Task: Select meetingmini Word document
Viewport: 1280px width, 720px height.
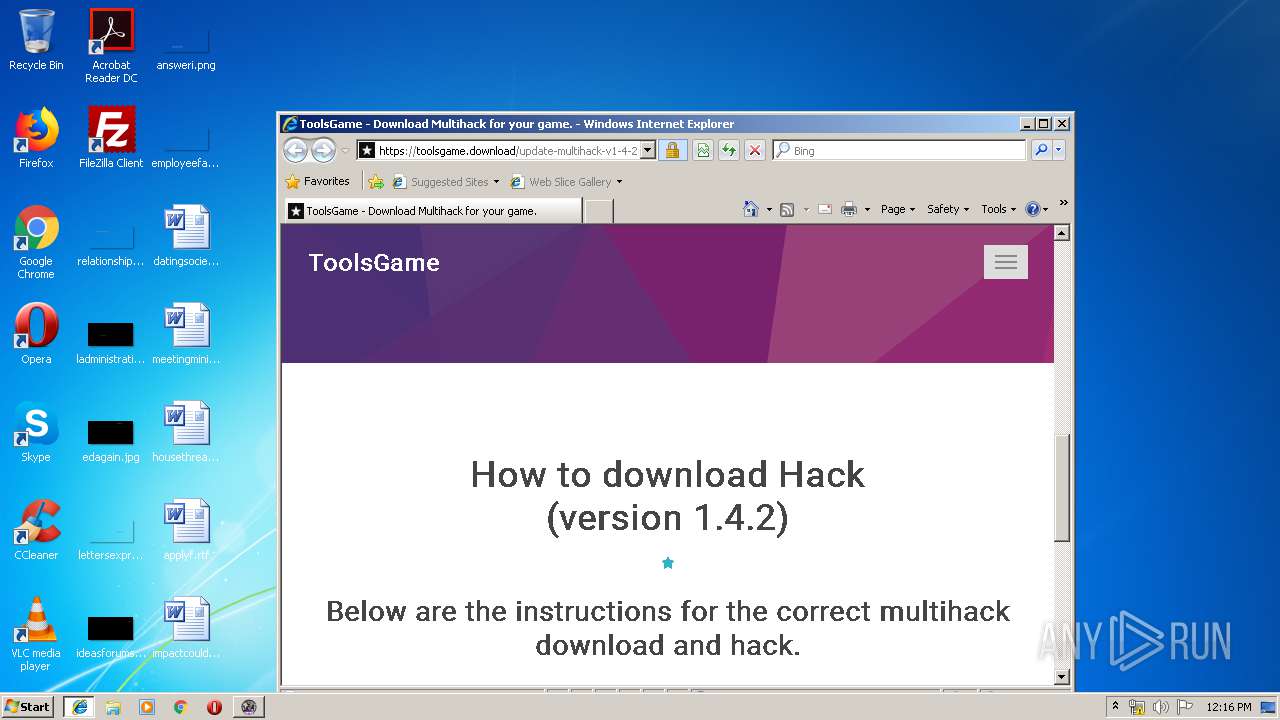Action: pyautogui.click(x=186, y=334)
